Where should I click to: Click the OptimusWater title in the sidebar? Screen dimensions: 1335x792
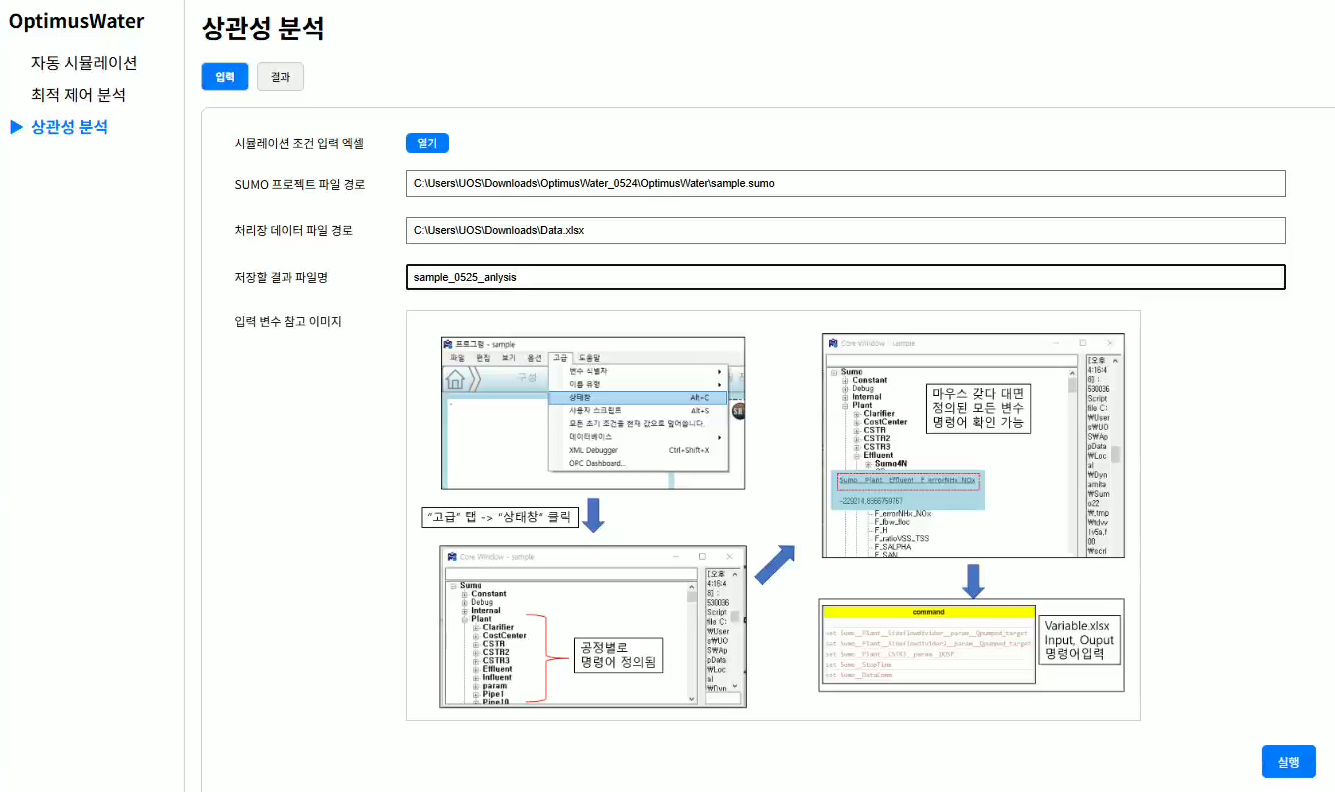pyautogui.click(x=76, y=21)
